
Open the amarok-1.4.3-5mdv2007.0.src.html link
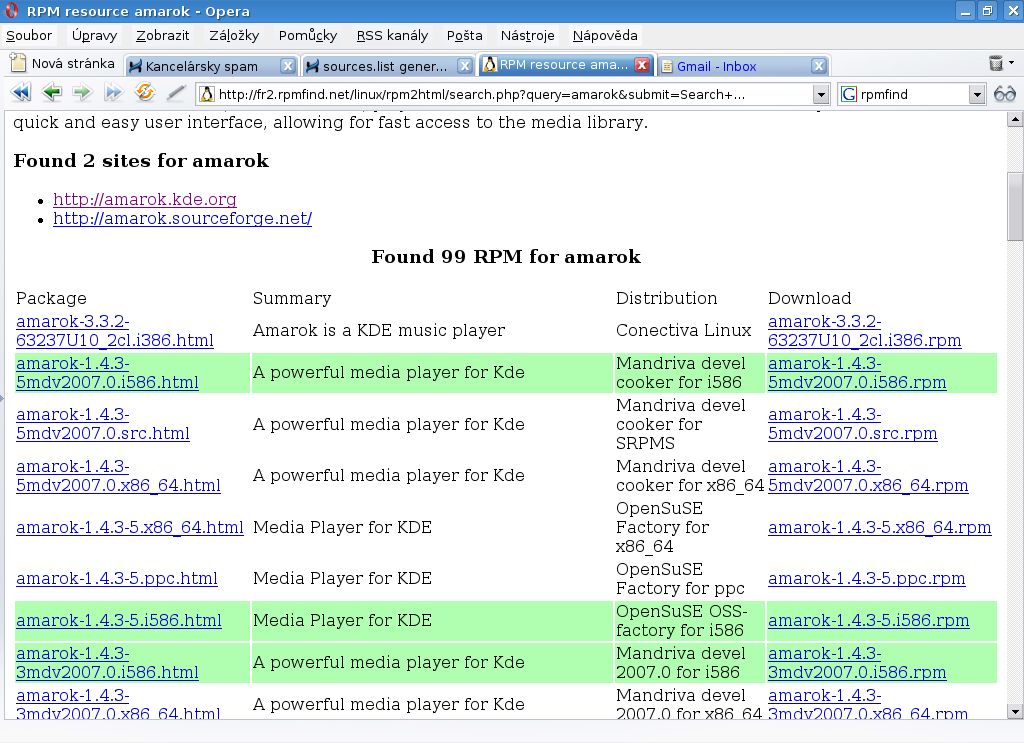click(x=103, y=424)
